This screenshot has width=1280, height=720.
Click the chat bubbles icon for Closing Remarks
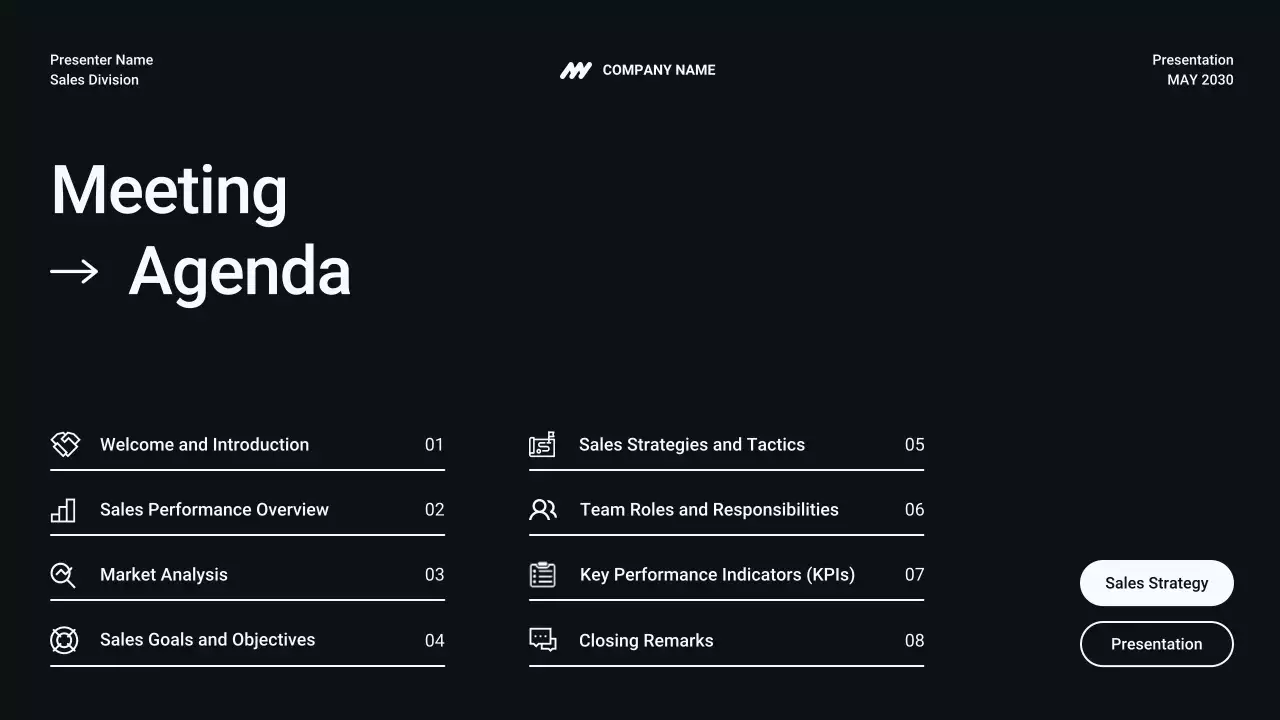[x=542, y=640]
